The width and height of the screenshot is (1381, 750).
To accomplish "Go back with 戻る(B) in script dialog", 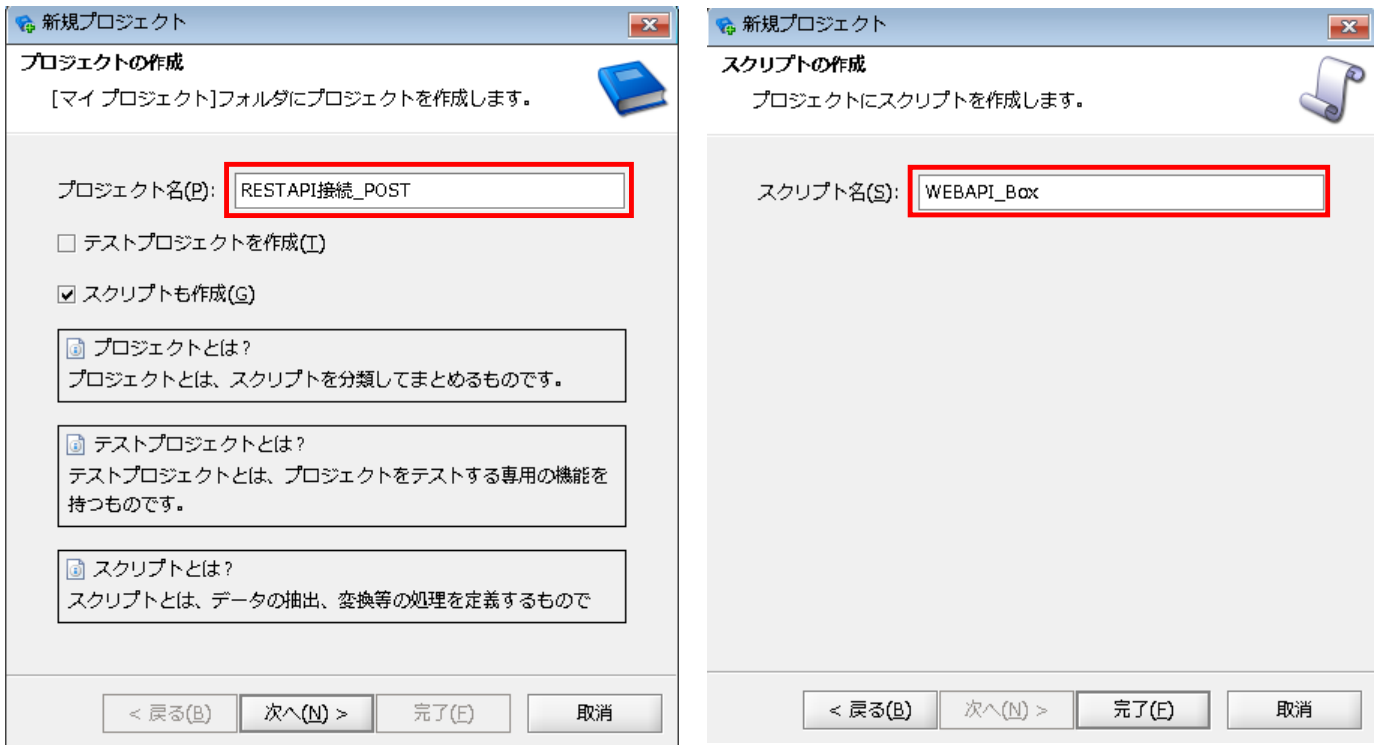I will point(870,710).
